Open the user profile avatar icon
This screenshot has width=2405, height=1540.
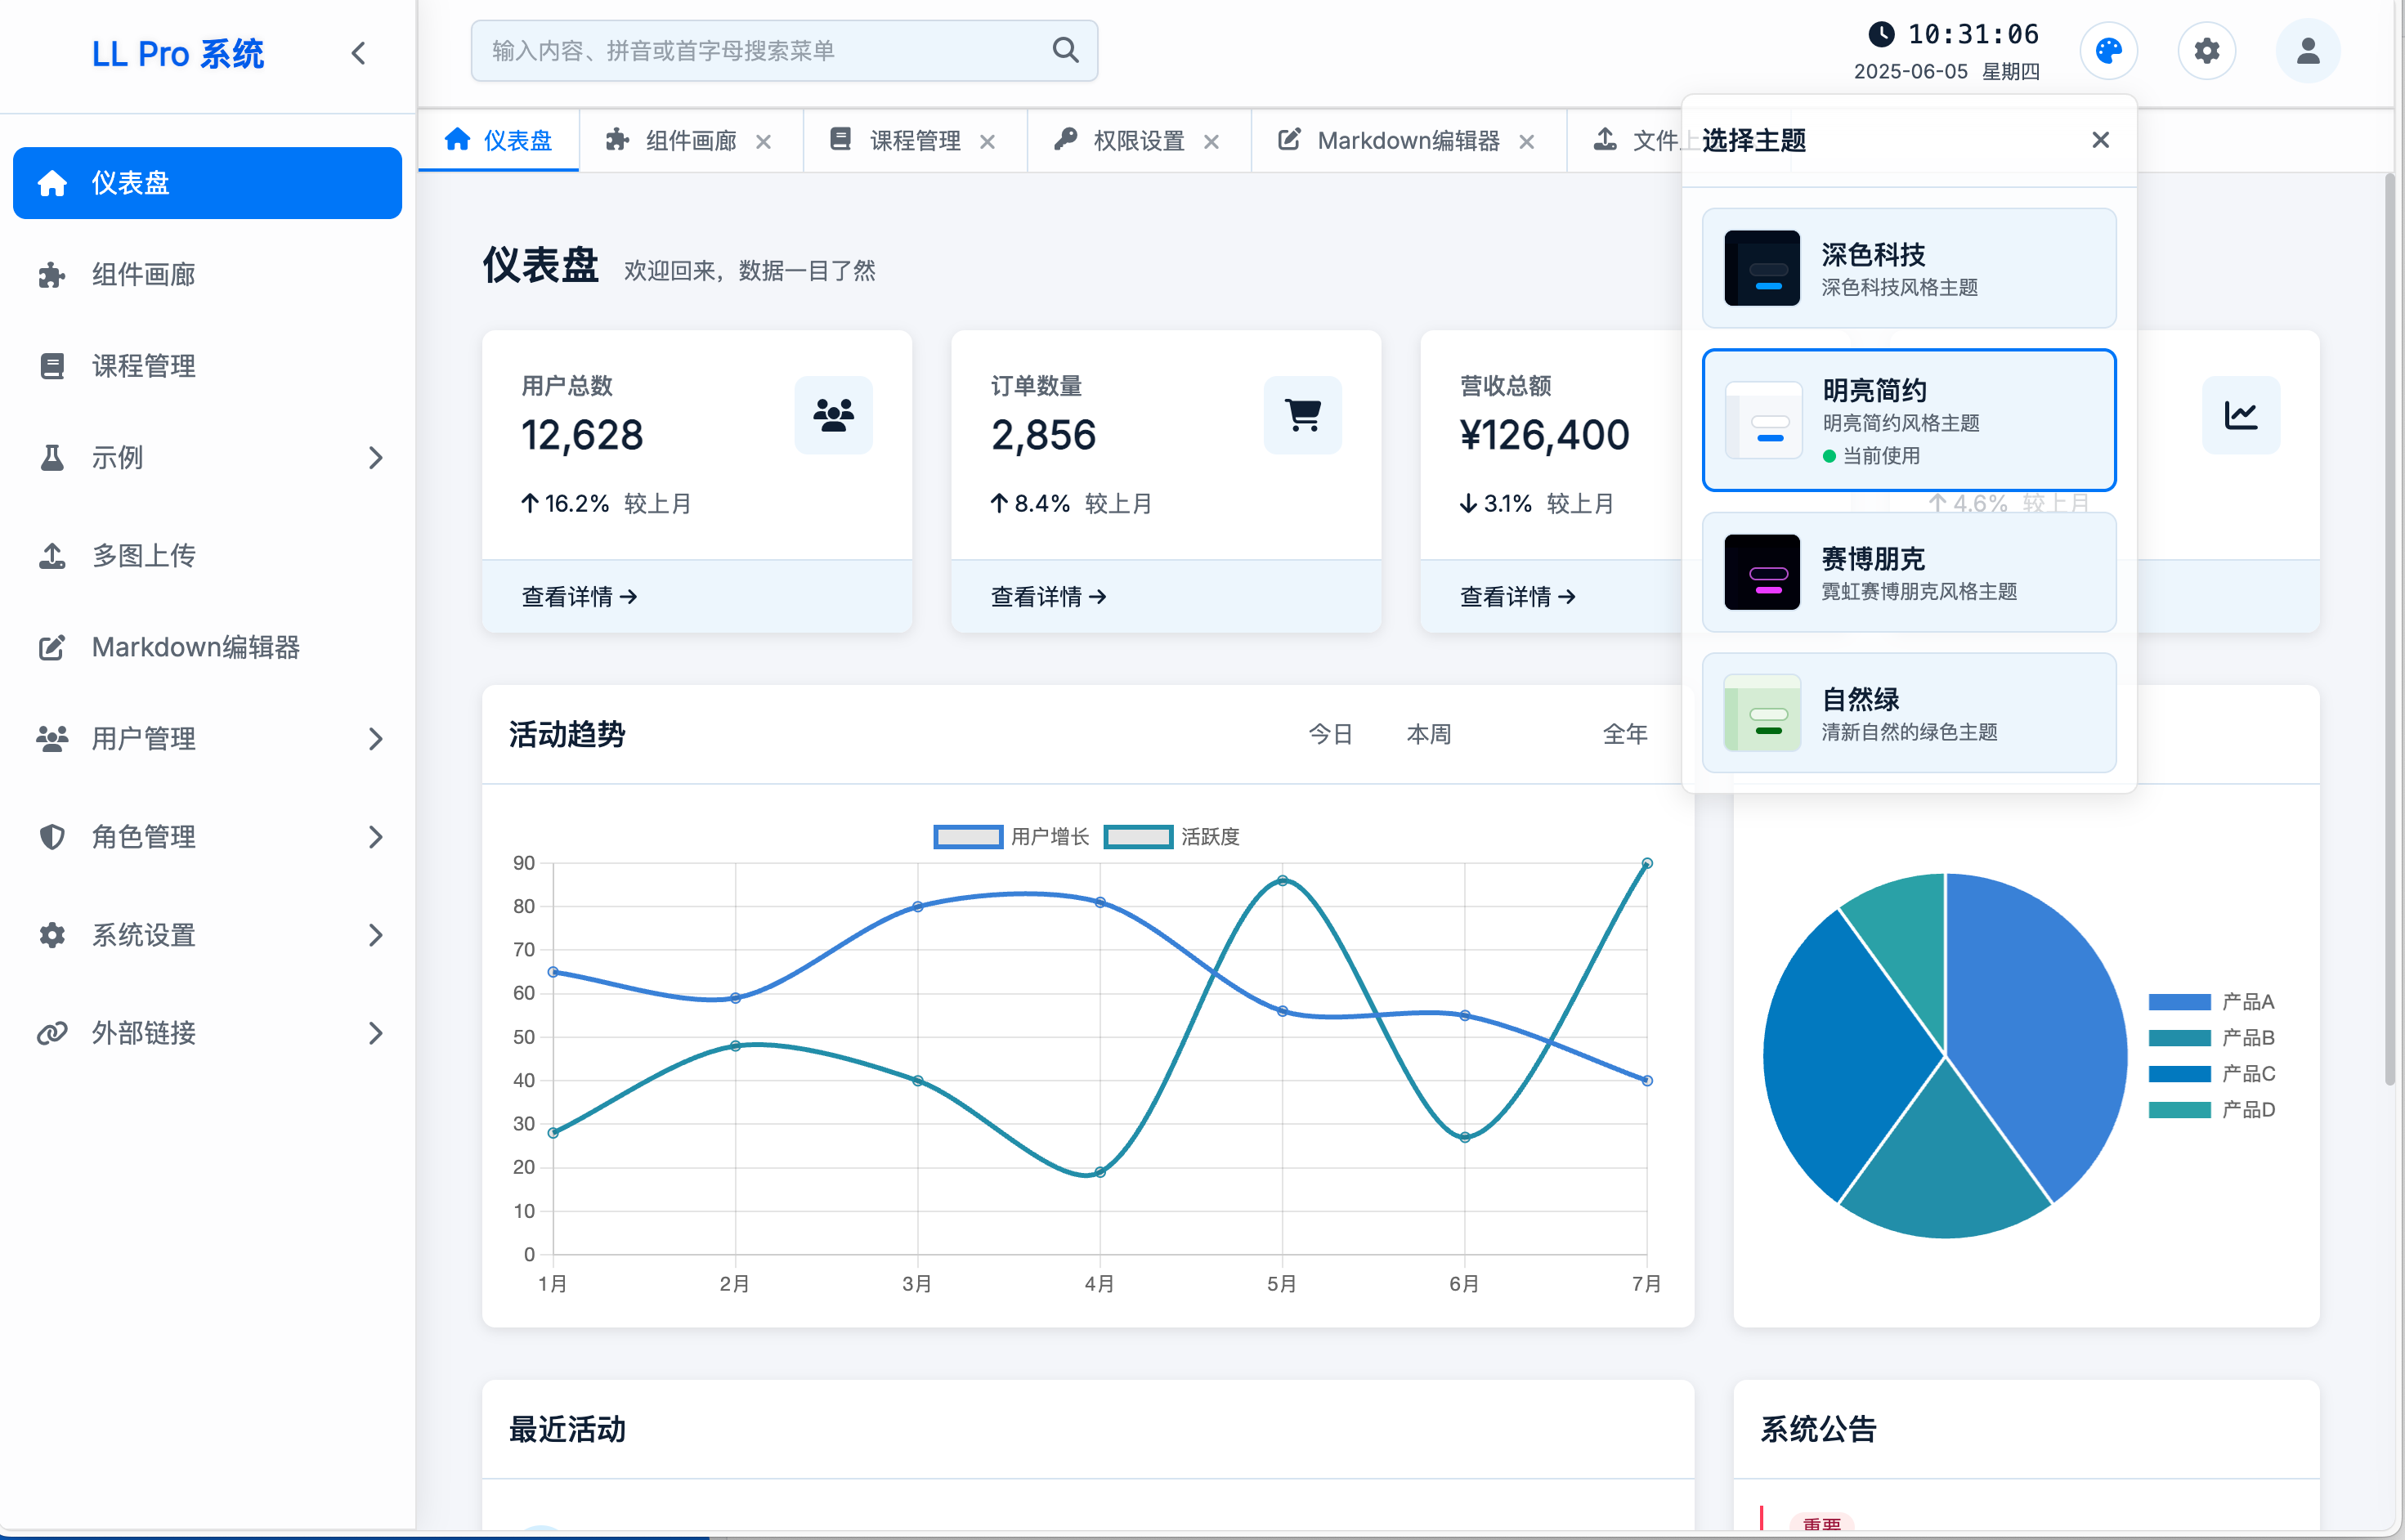(2307, 51)
